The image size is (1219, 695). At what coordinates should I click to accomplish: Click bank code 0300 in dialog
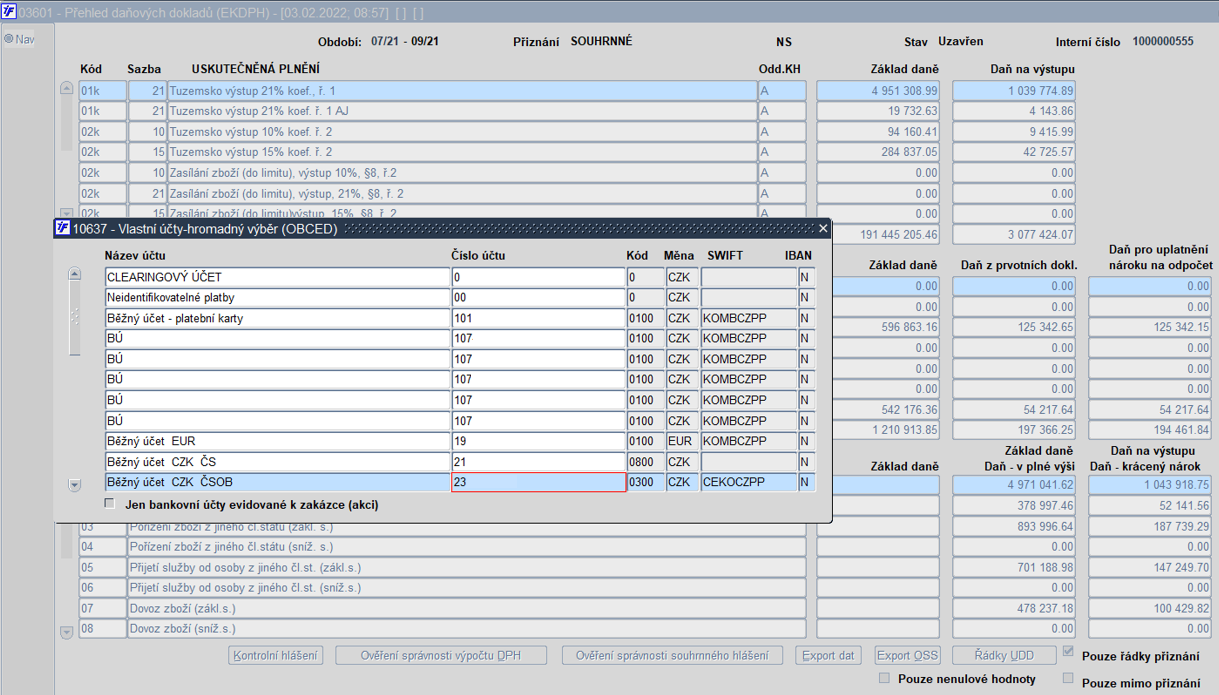pyautogui.click(x=645, y=482)
